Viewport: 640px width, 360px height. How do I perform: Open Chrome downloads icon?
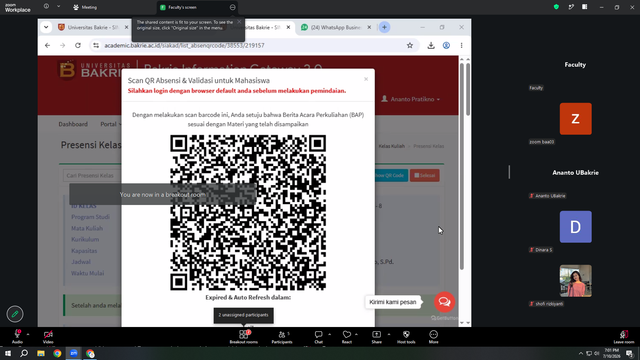click(431, 45)
